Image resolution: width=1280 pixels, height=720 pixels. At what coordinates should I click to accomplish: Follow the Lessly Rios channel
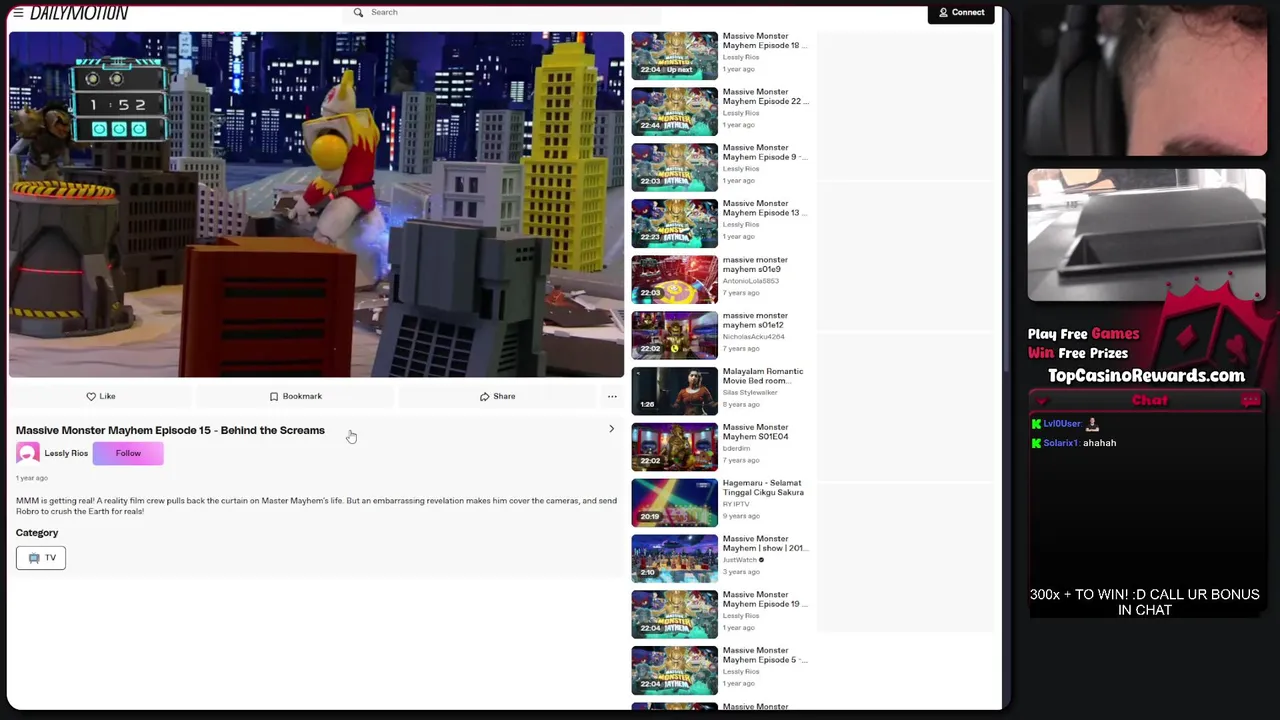coord(128,453)
